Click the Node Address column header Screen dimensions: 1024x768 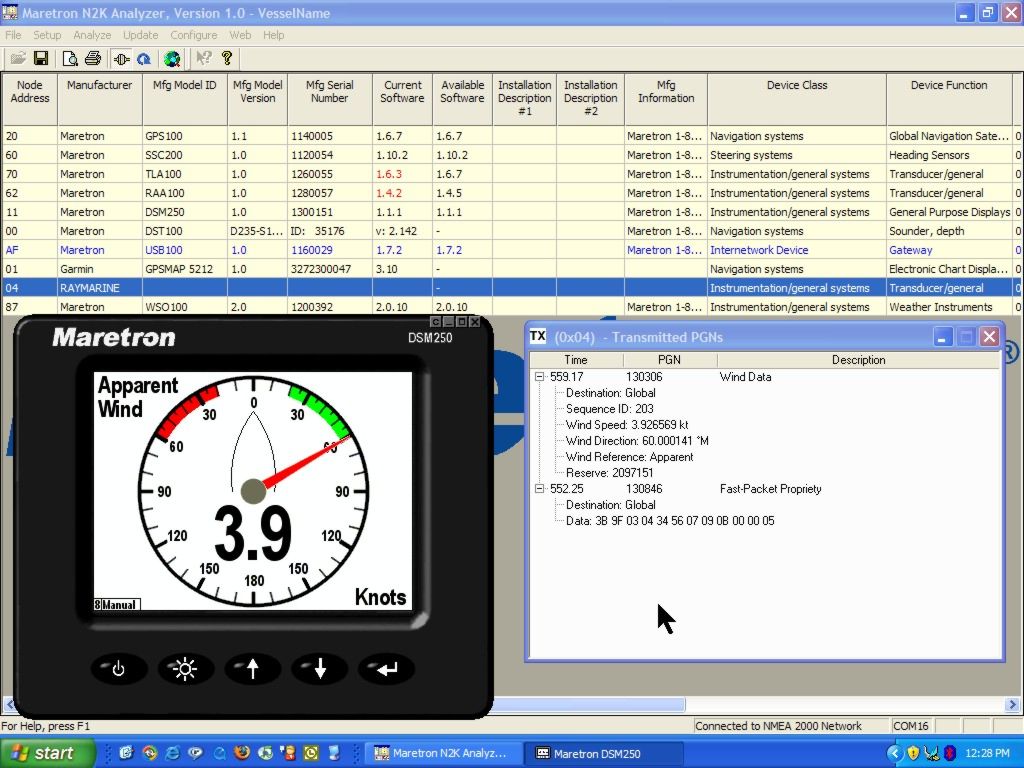[29, 99]
